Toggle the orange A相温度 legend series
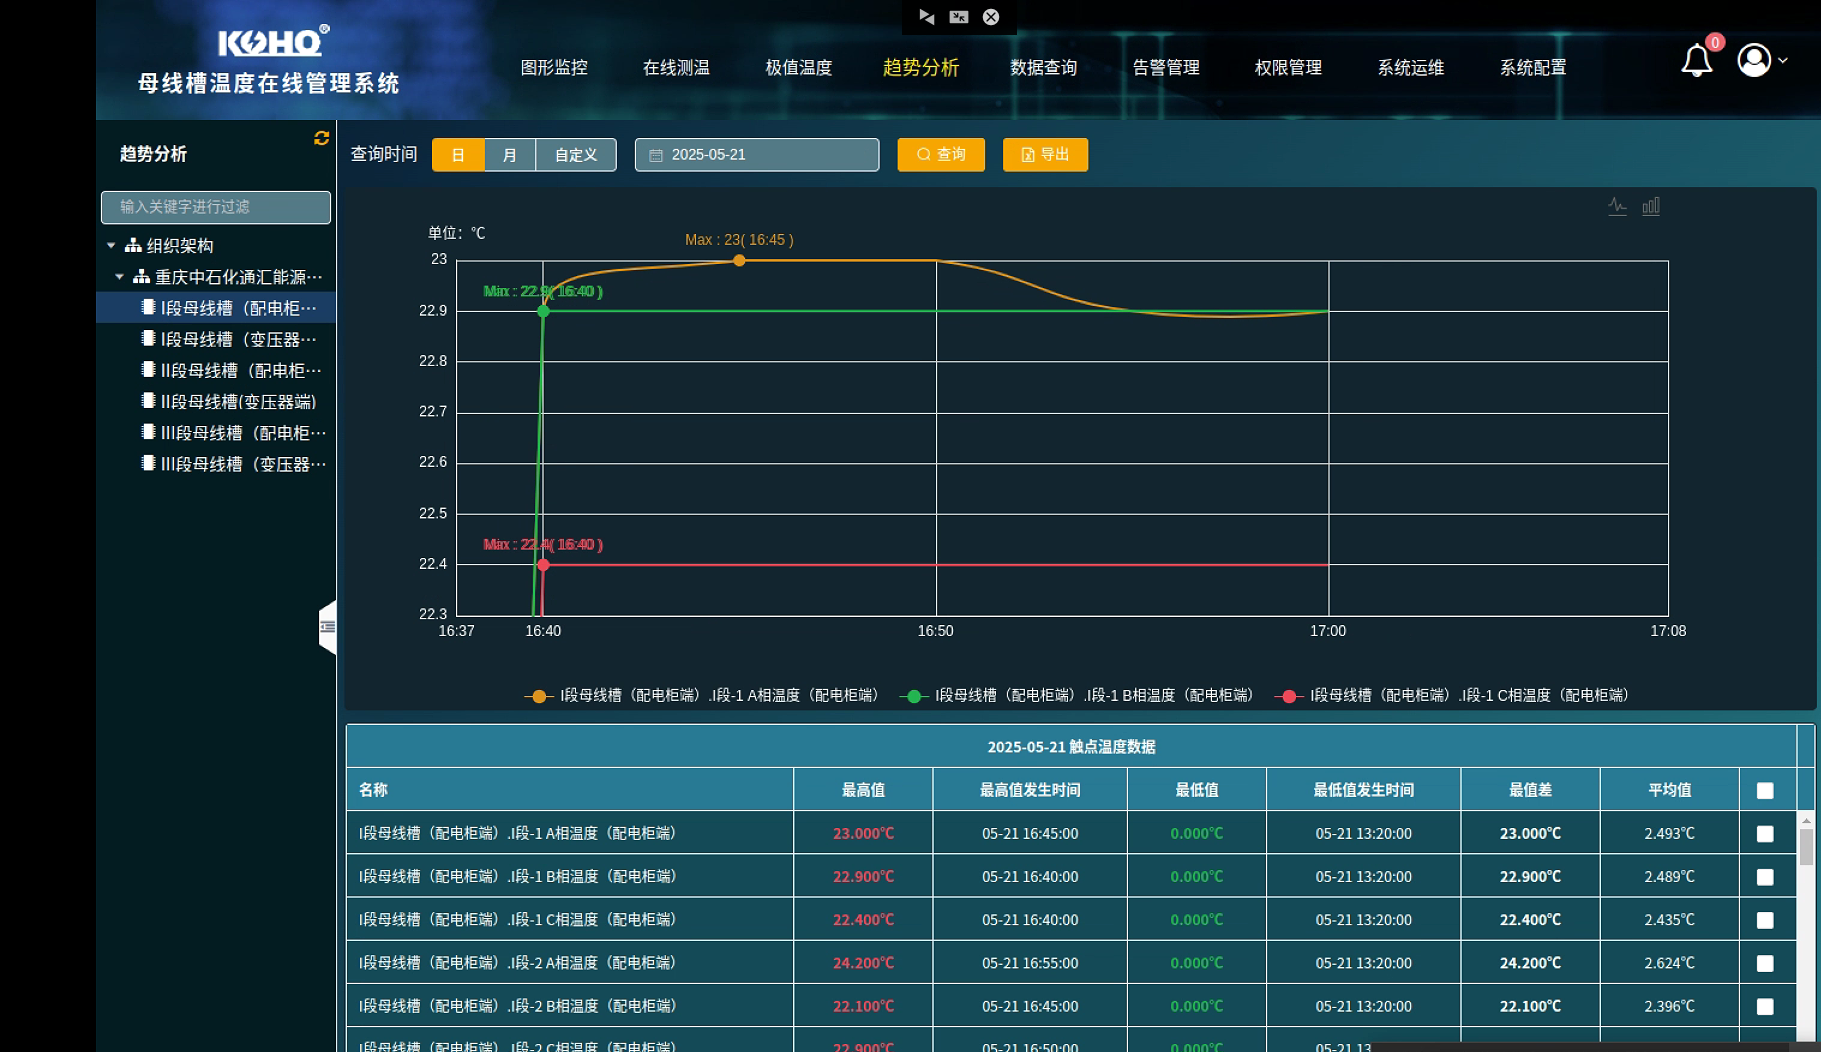Screen dimensions: 1821x1052 702,696
